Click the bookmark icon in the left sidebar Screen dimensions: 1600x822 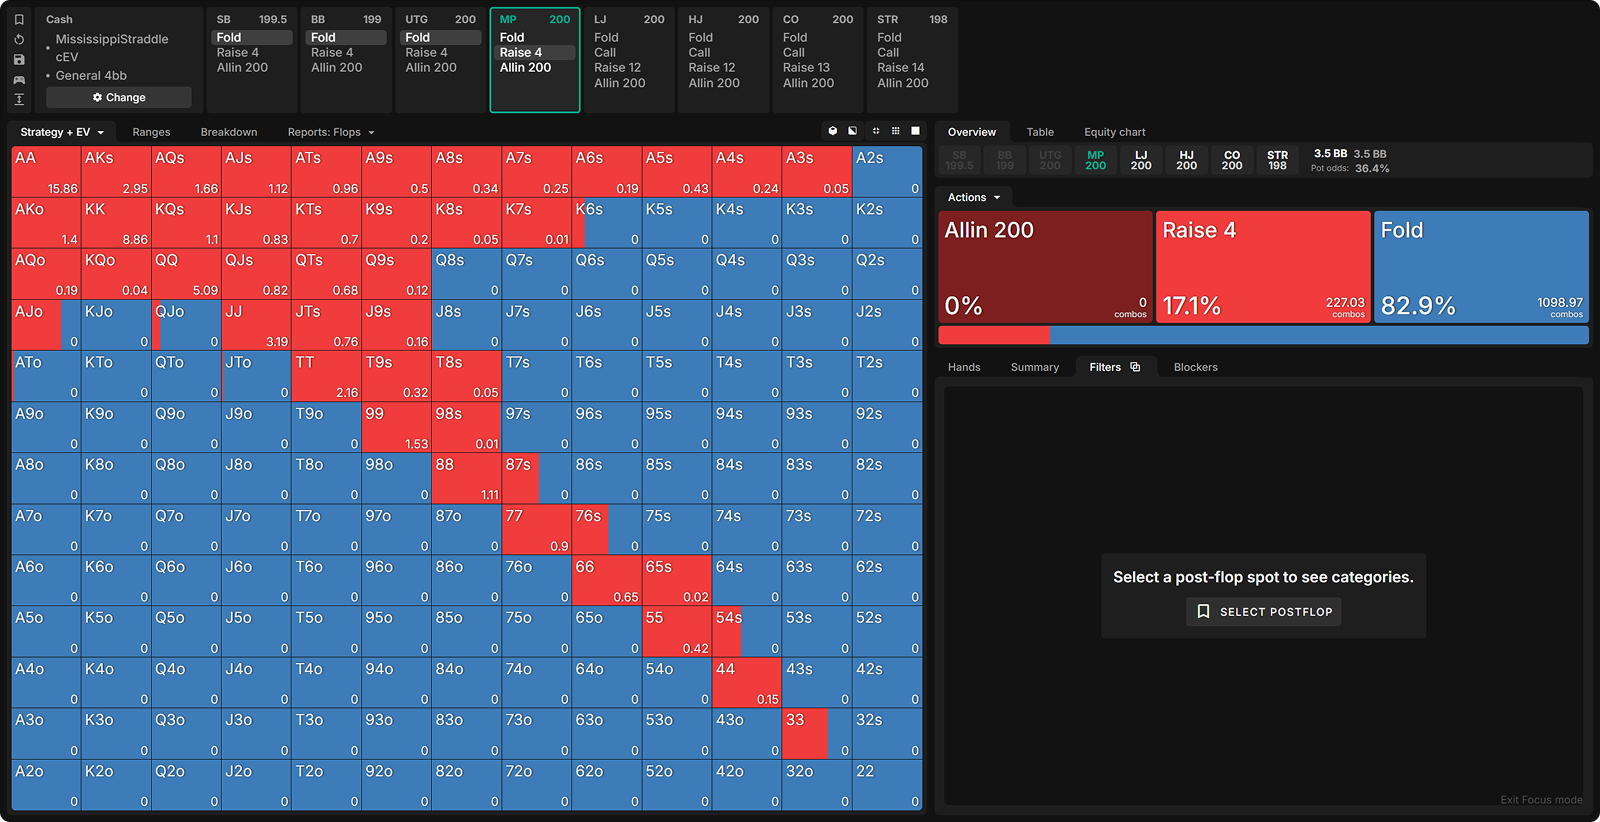pos(19,19)
